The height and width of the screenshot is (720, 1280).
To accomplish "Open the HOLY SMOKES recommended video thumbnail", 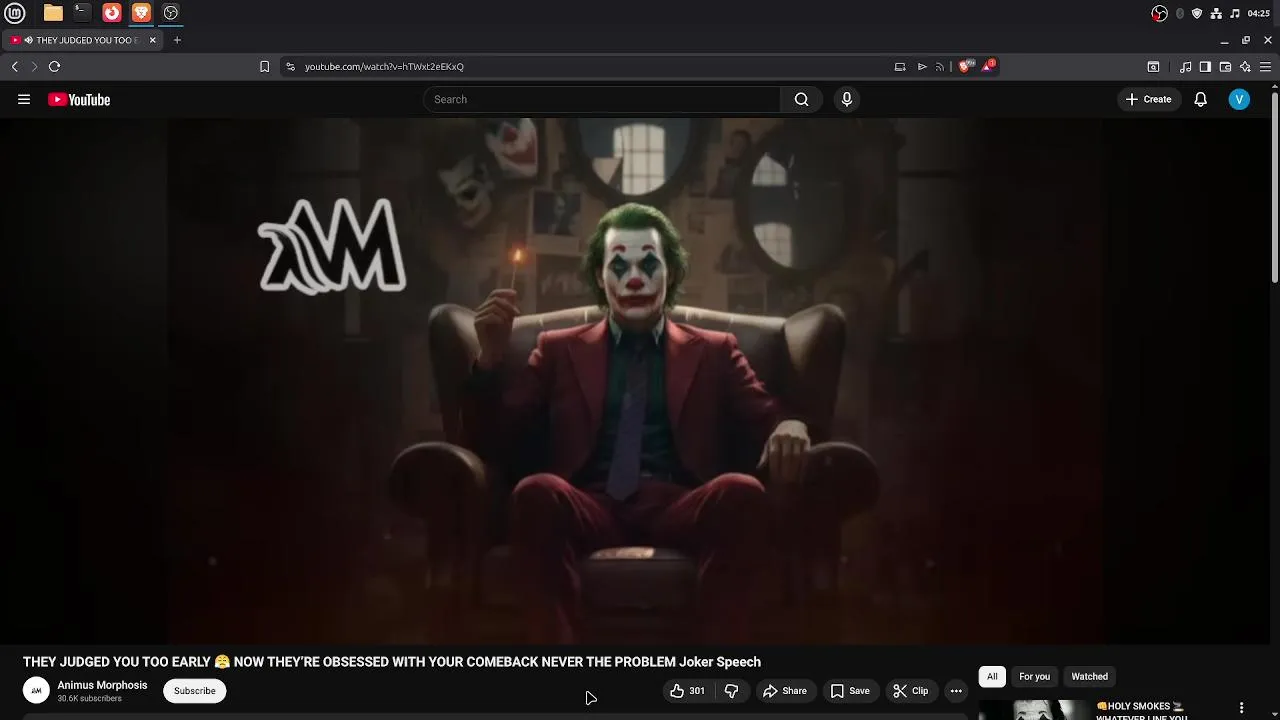I will click(1034, 709).
